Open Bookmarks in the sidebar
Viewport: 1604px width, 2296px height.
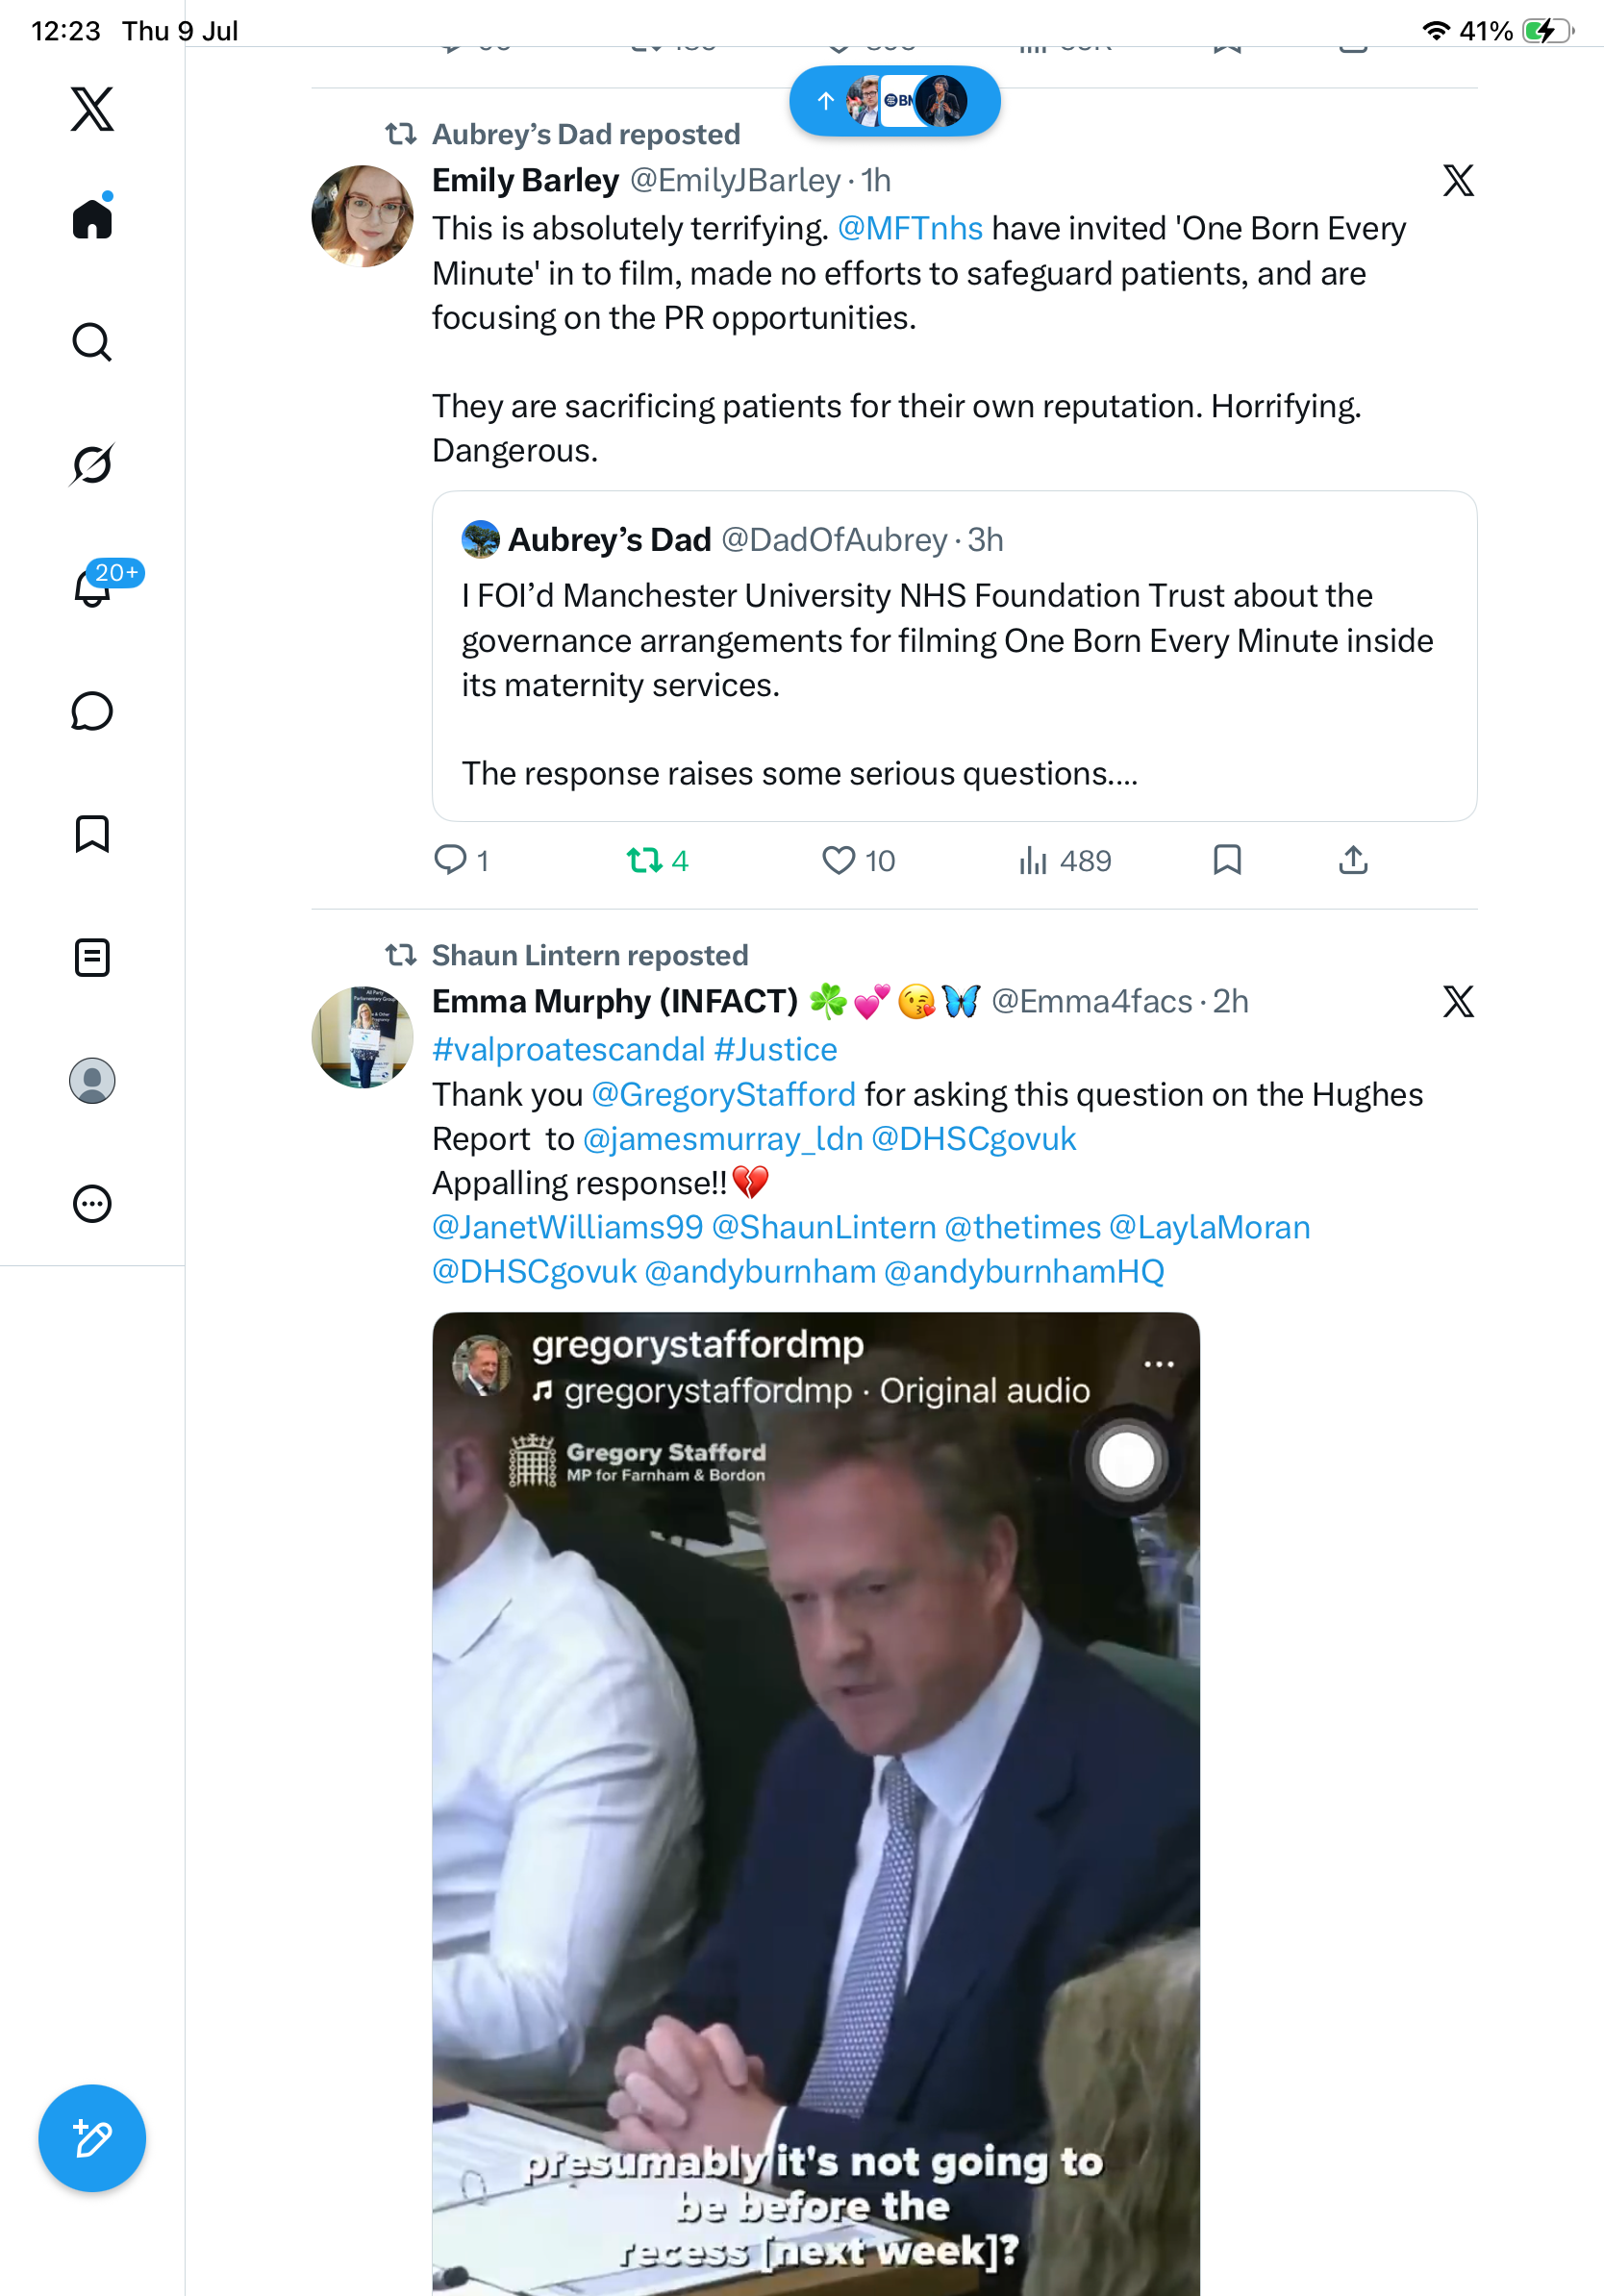tap(92, 834)
